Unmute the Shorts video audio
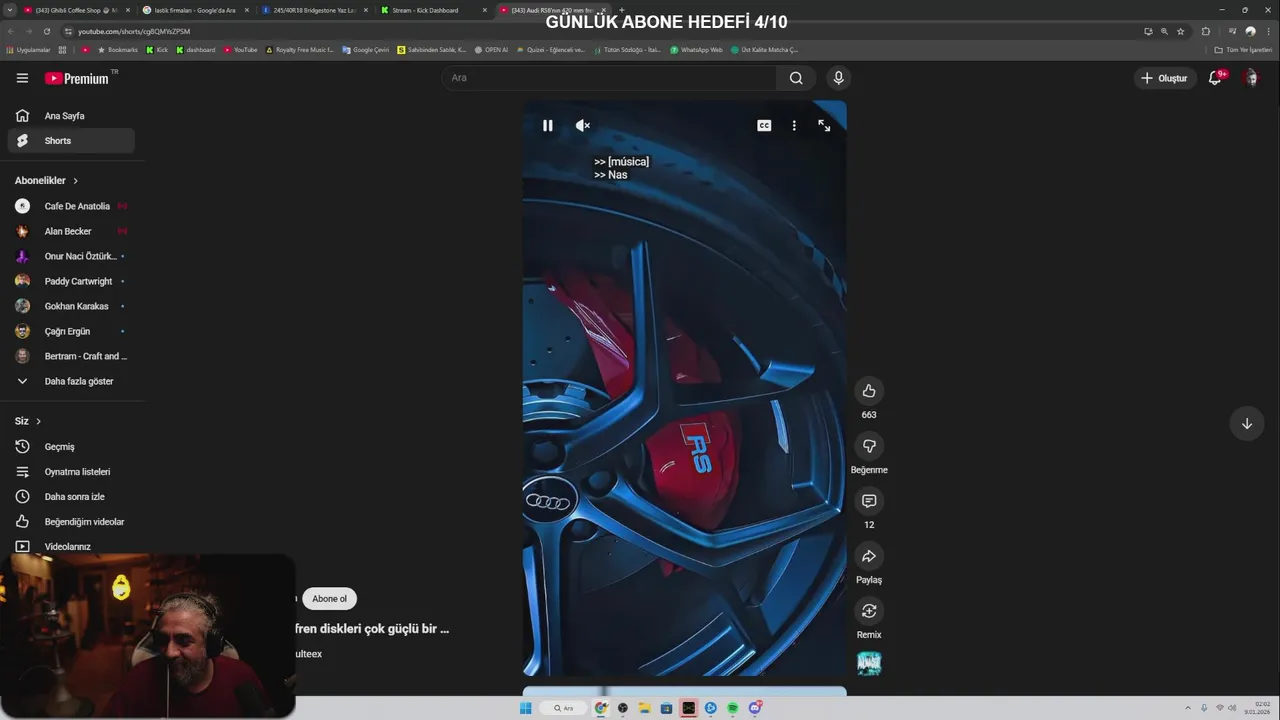 583,125
